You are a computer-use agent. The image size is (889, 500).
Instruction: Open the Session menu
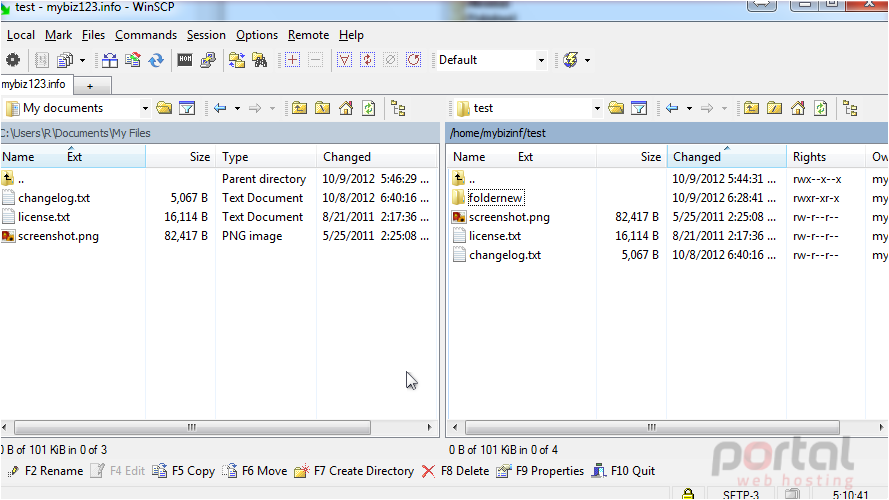coord(206,35)
